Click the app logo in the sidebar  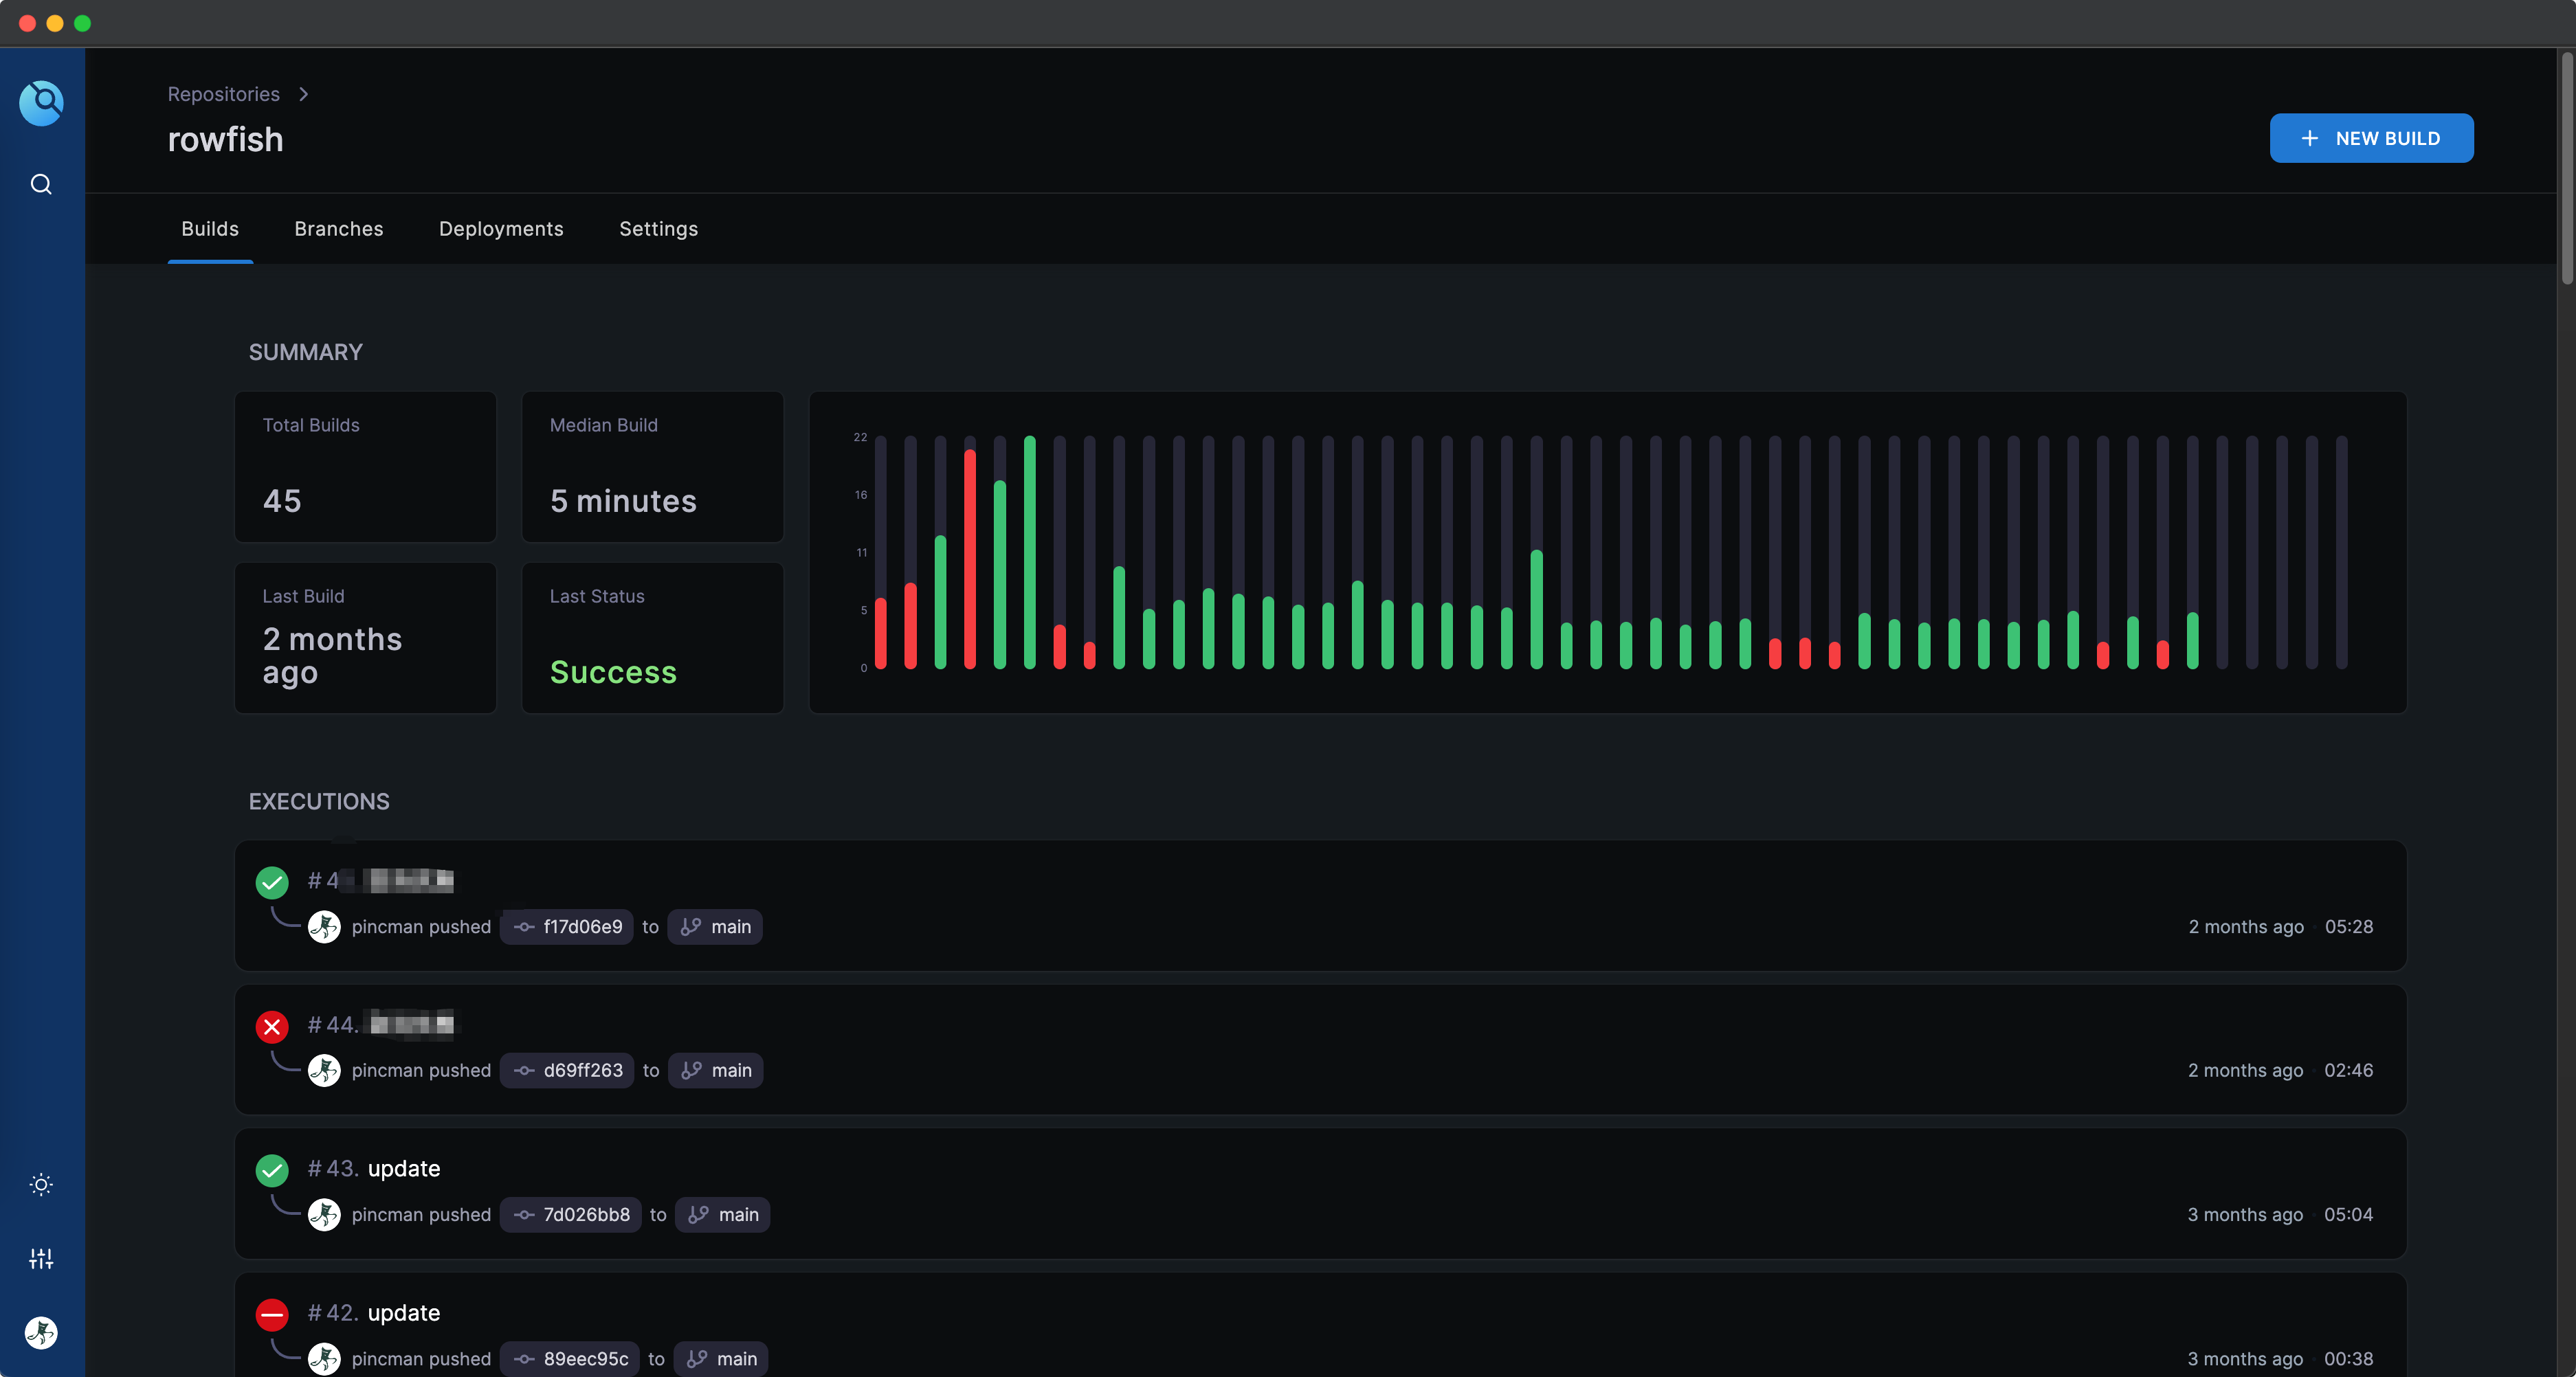[41, 103]
